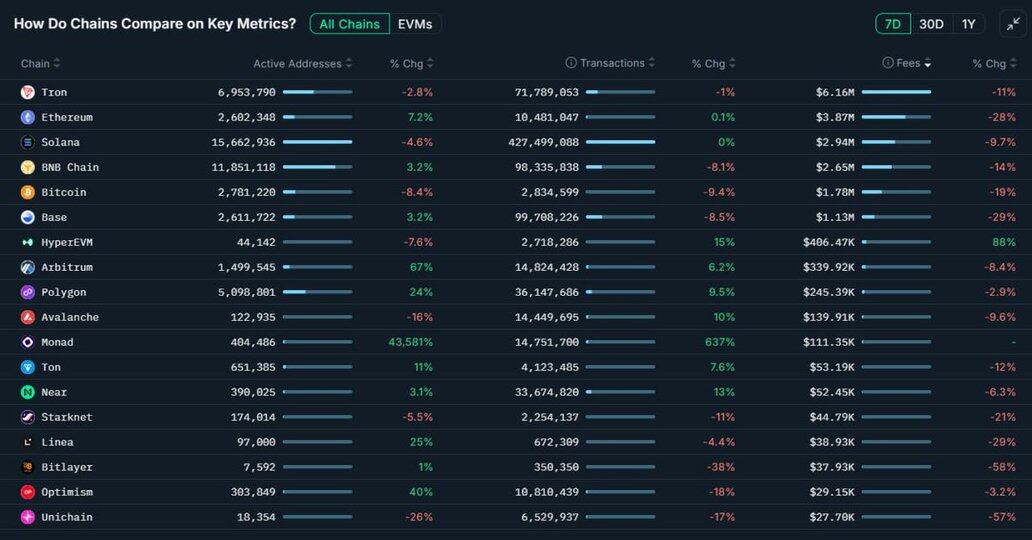Click the Avalanche chain logo icon
This screenshot has height=540, width=1032.
tap(27, 317)
